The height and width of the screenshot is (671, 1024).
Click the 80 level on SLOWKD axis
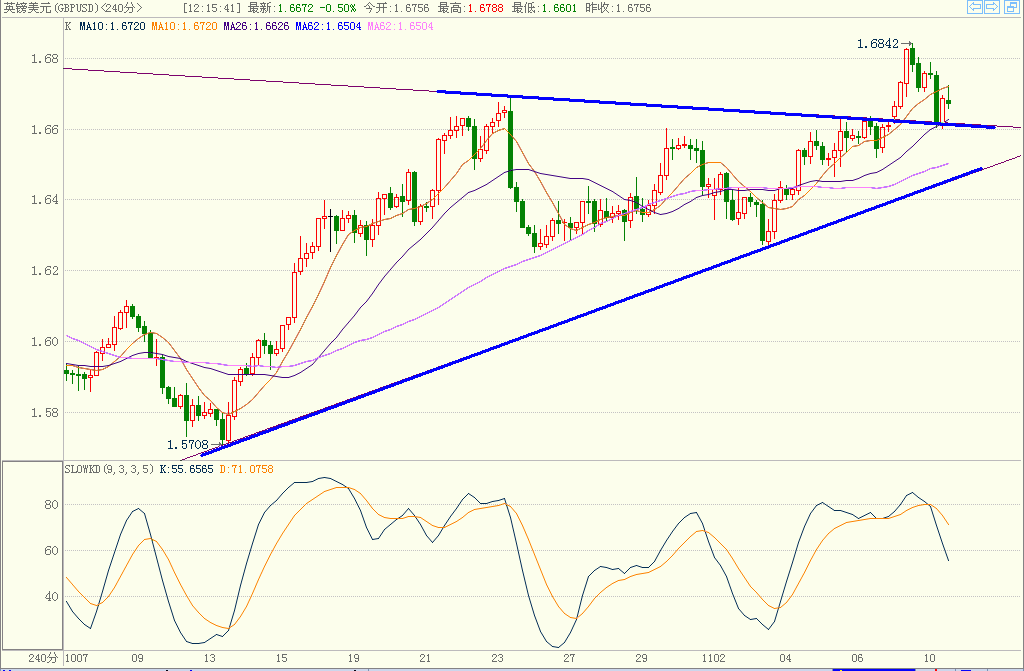(51, 504)
